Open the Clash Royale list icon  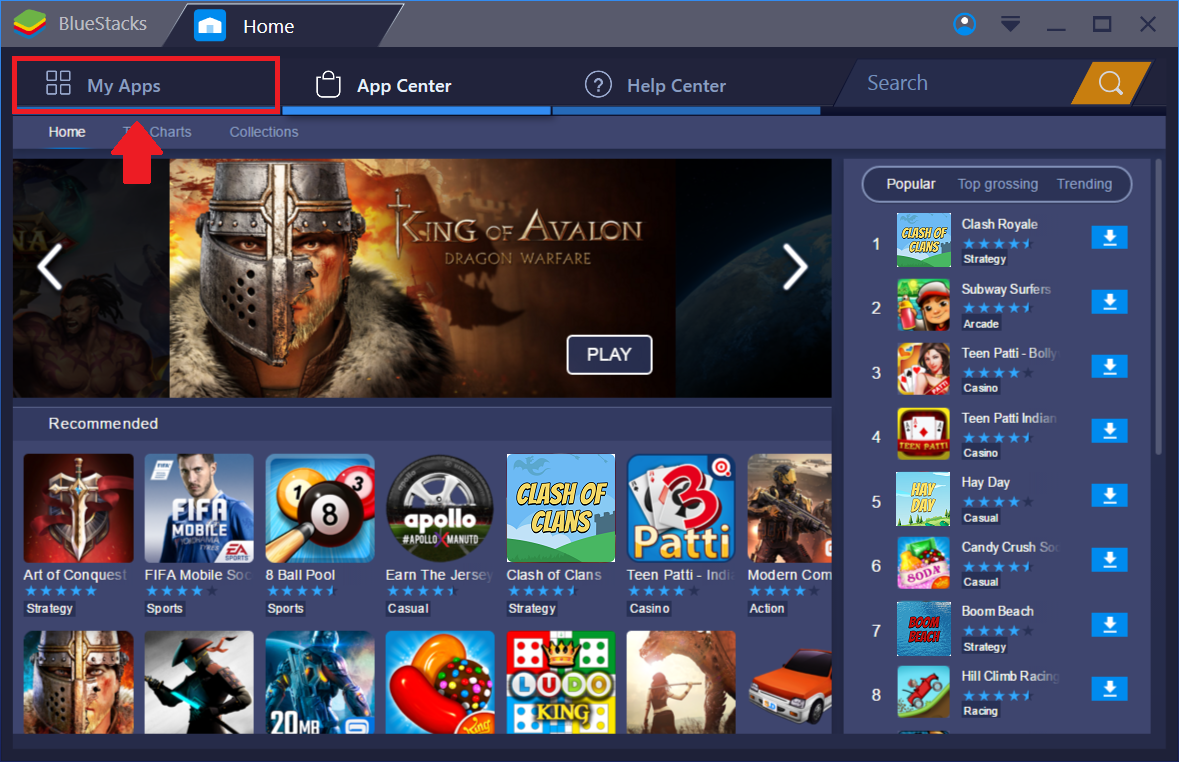click(x=923, y=240)
